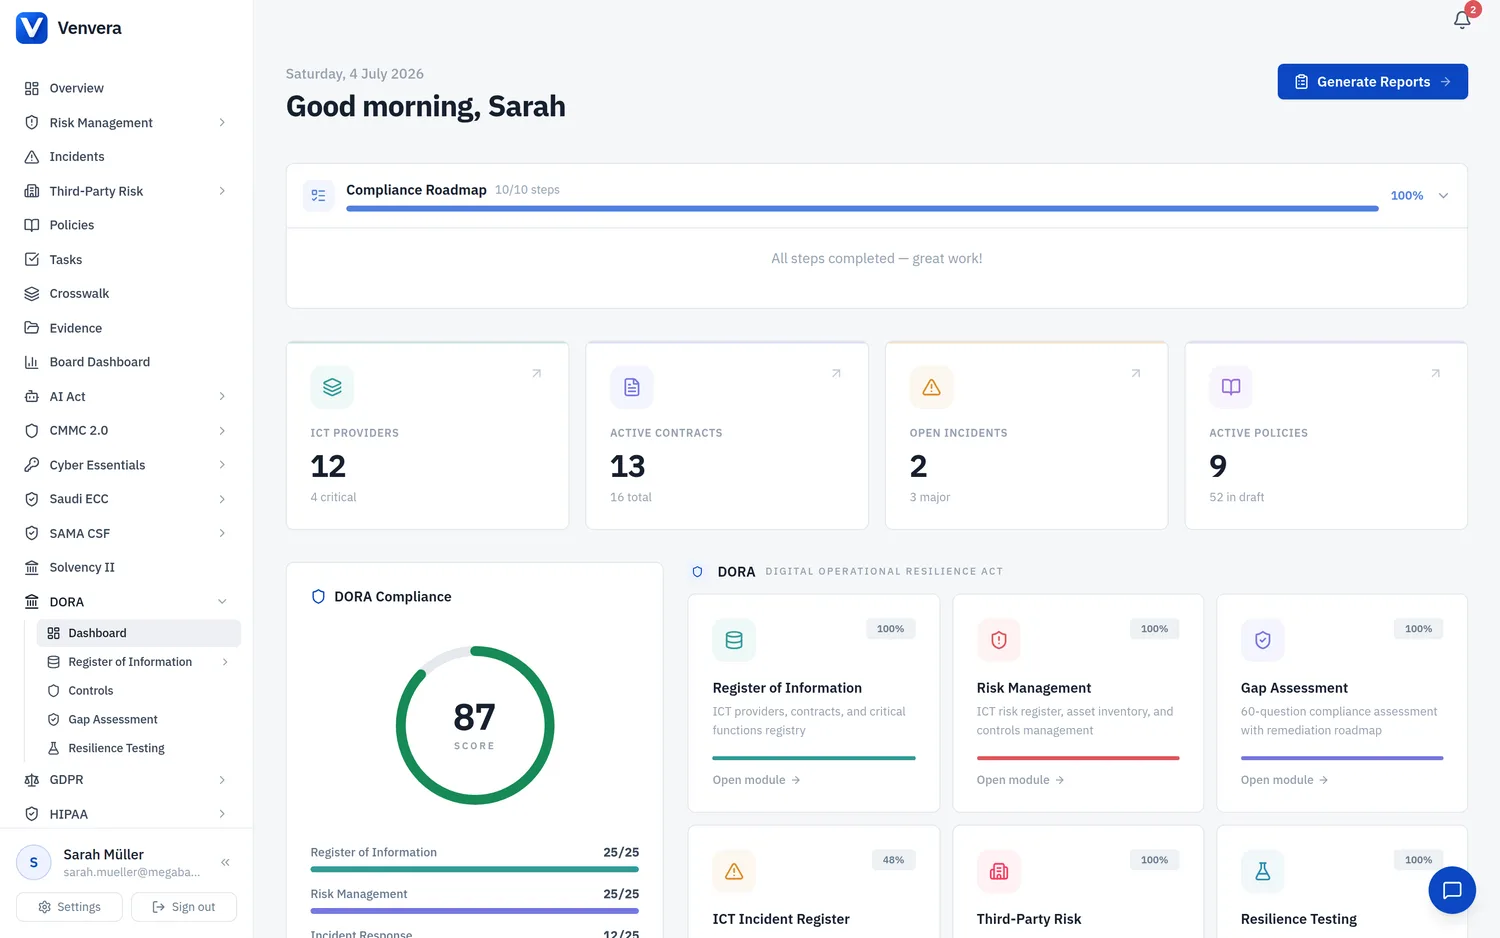
Task: Click Risk Management 25/25 progress bar
Action: [x=474, y=911]
